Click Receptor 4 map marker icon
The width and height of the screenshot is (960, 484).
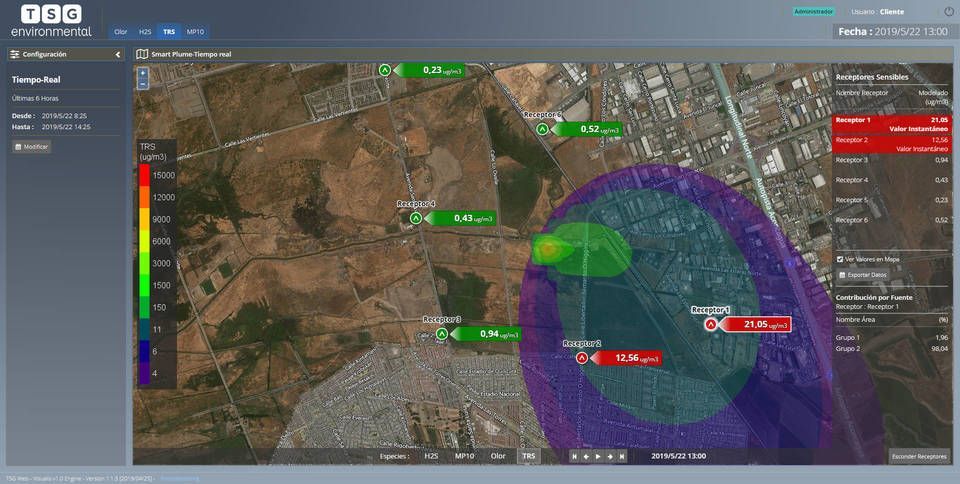point(416,218)
